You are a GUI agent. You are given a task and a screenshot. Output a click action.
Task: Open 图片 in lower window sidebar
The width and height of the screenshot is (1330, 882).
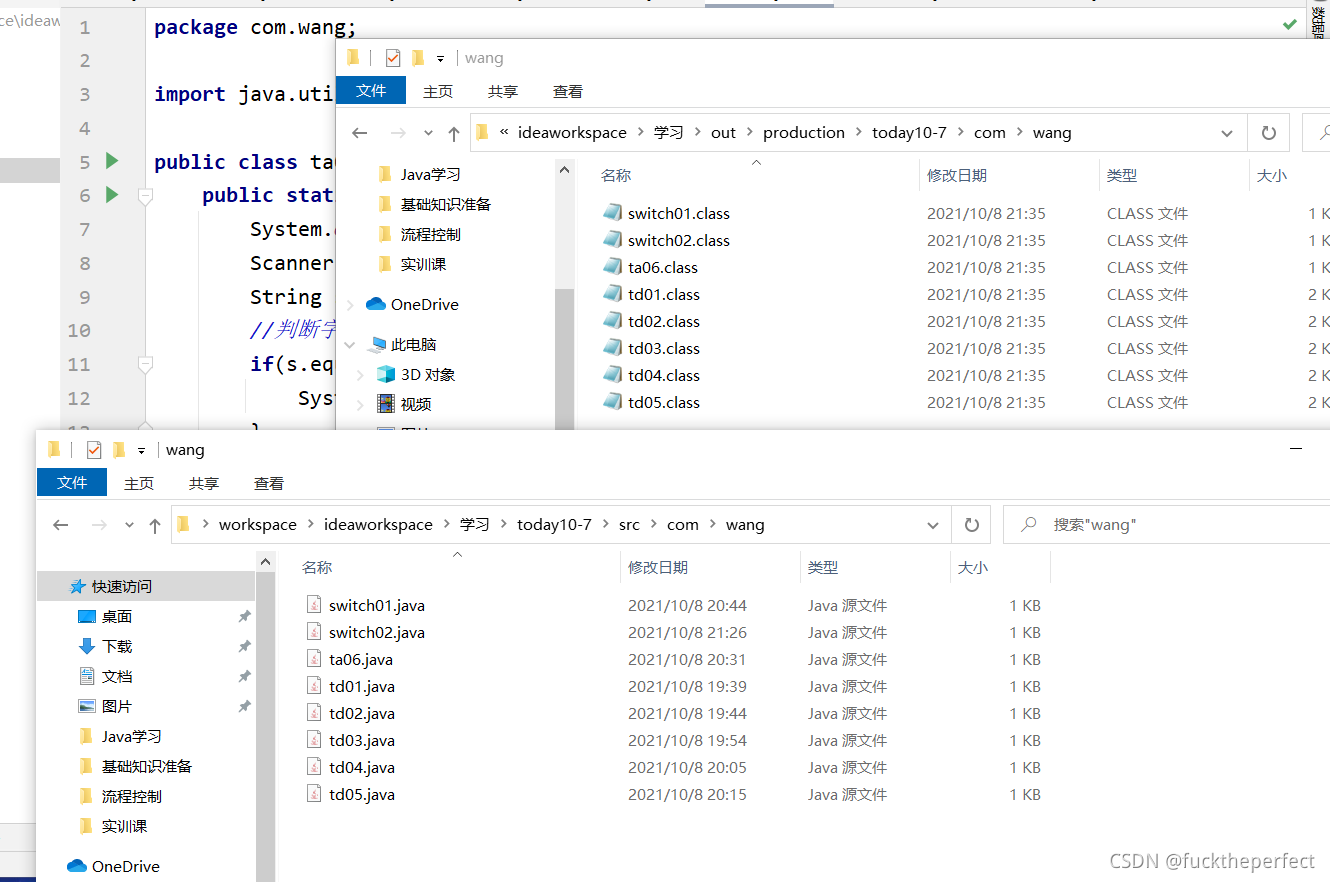click(117, 706)
